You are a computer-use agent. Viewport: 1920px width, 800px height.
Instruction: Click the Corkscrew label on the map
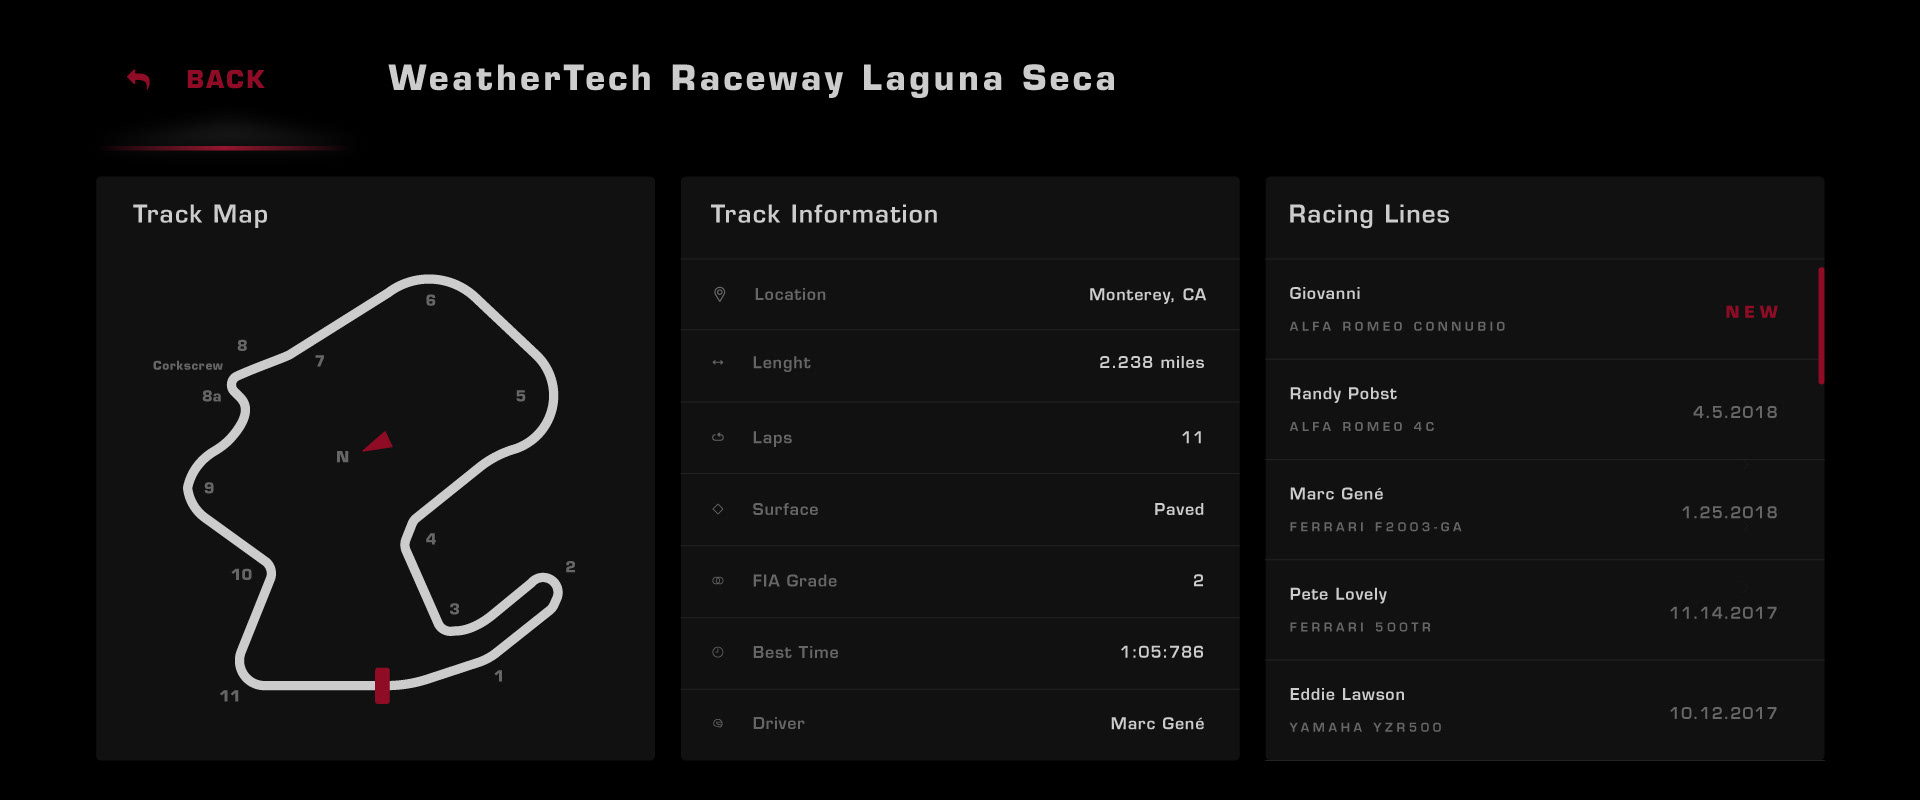point(188,366)
